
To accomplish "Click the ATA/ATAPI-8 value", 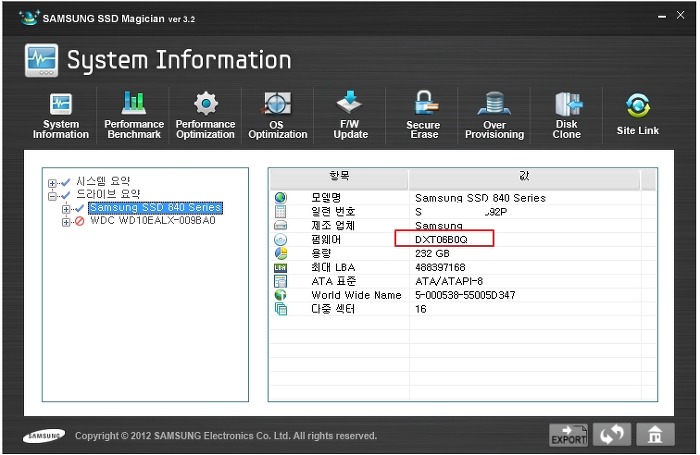I will [449, 281].
